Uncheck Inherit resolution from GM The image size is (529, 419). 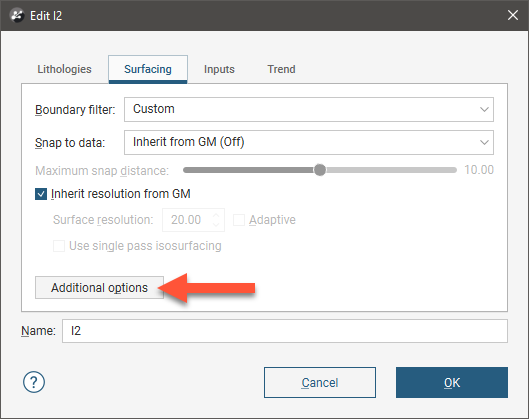(x=41, y=194)
